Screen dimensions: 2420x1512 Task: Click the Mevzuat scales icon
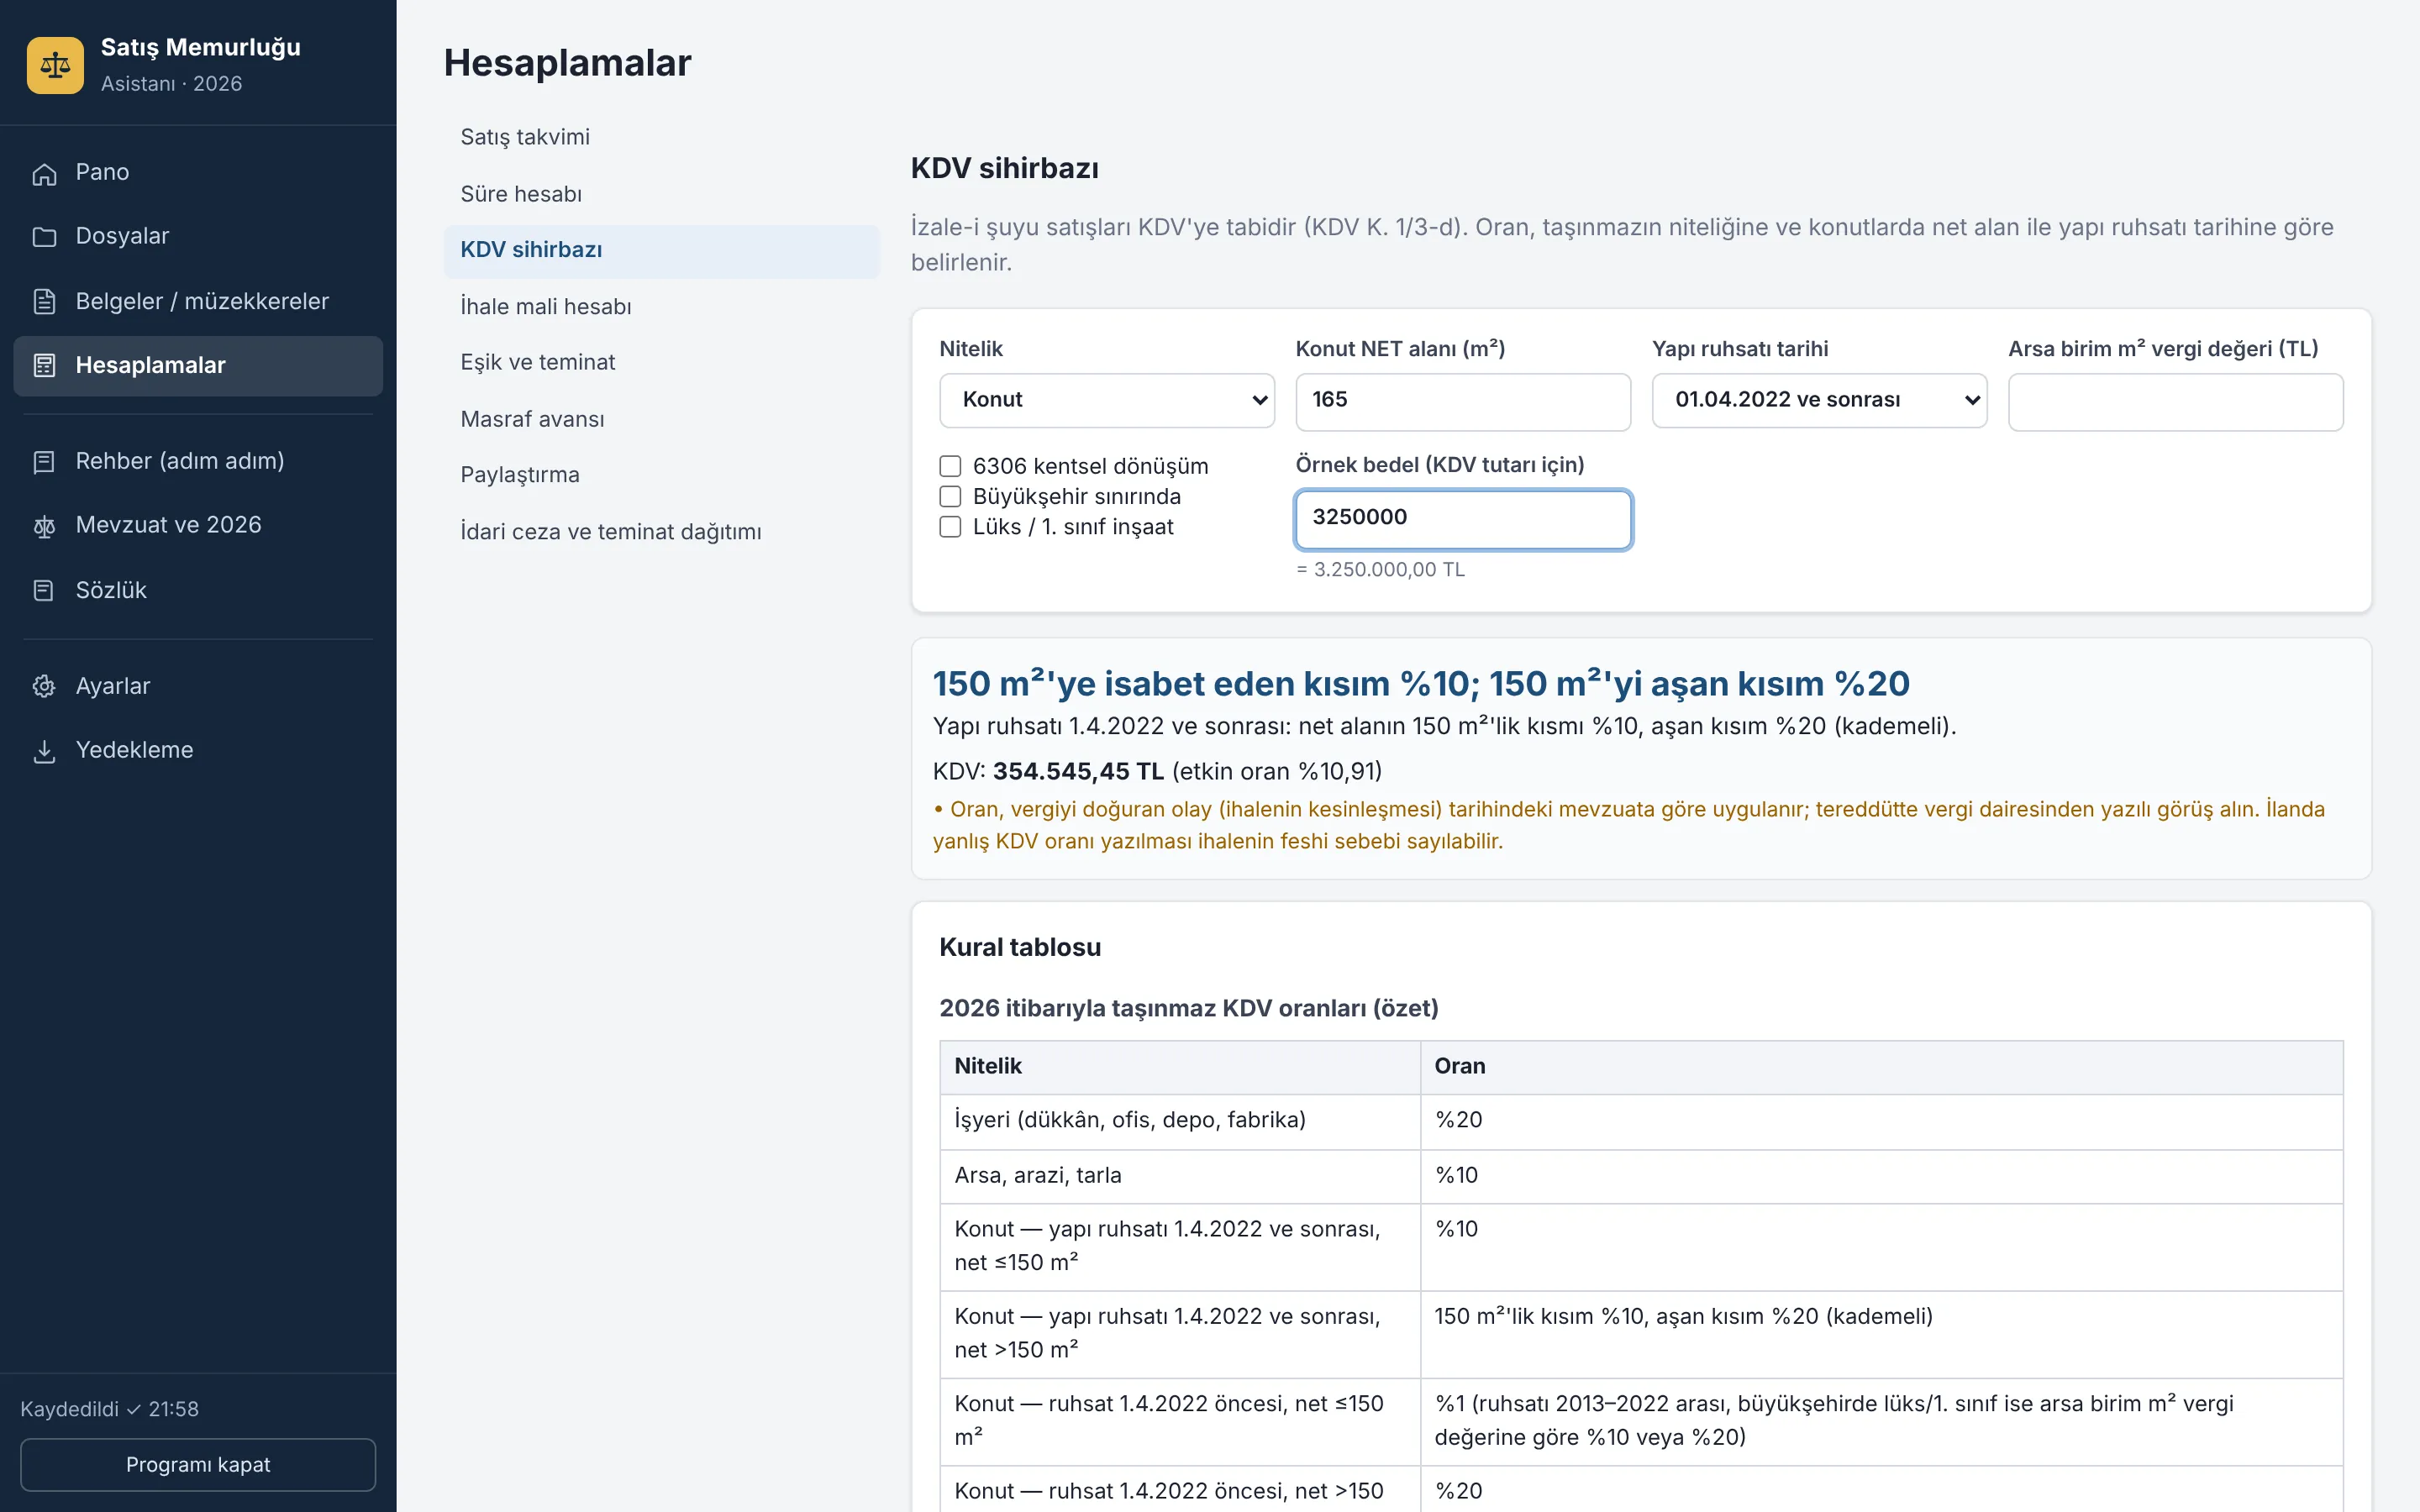[44, 526]
